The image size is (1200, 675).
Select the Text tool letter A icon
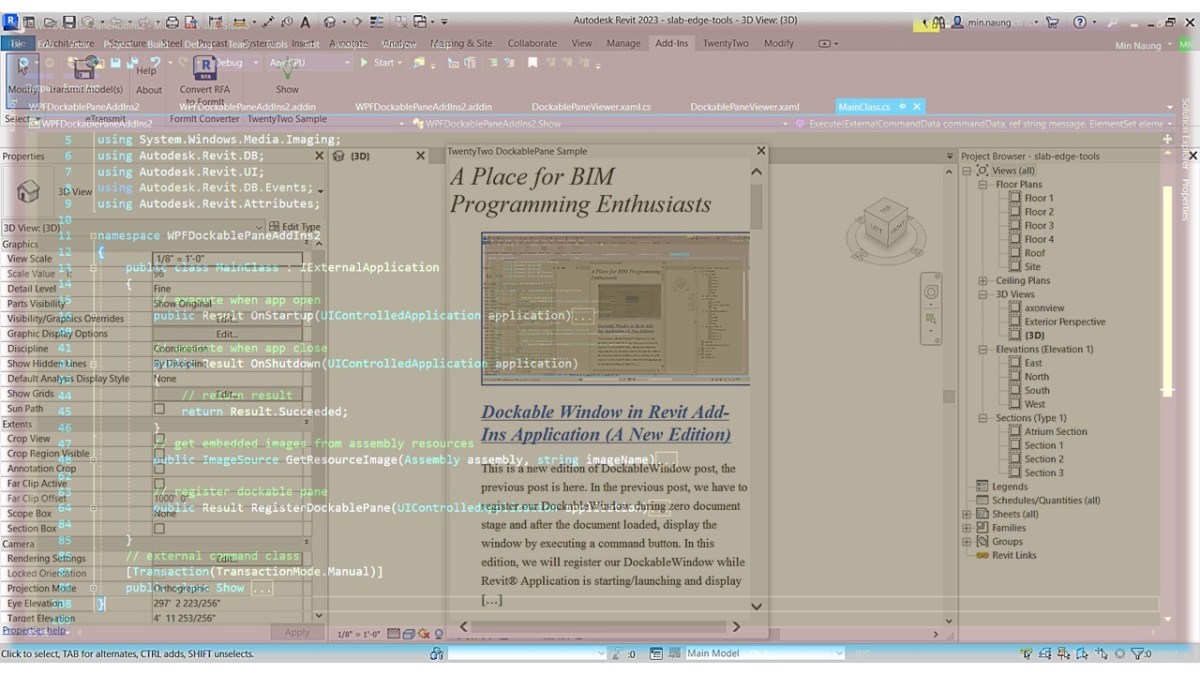304,22
